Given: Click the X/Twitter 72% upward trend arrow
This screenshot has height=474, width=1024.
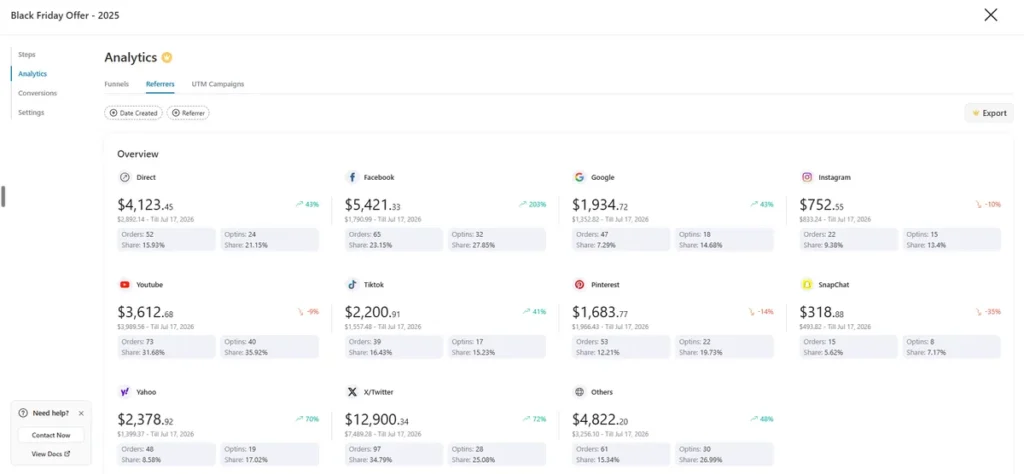Looking at the screenshot, I should pos(526,419).
